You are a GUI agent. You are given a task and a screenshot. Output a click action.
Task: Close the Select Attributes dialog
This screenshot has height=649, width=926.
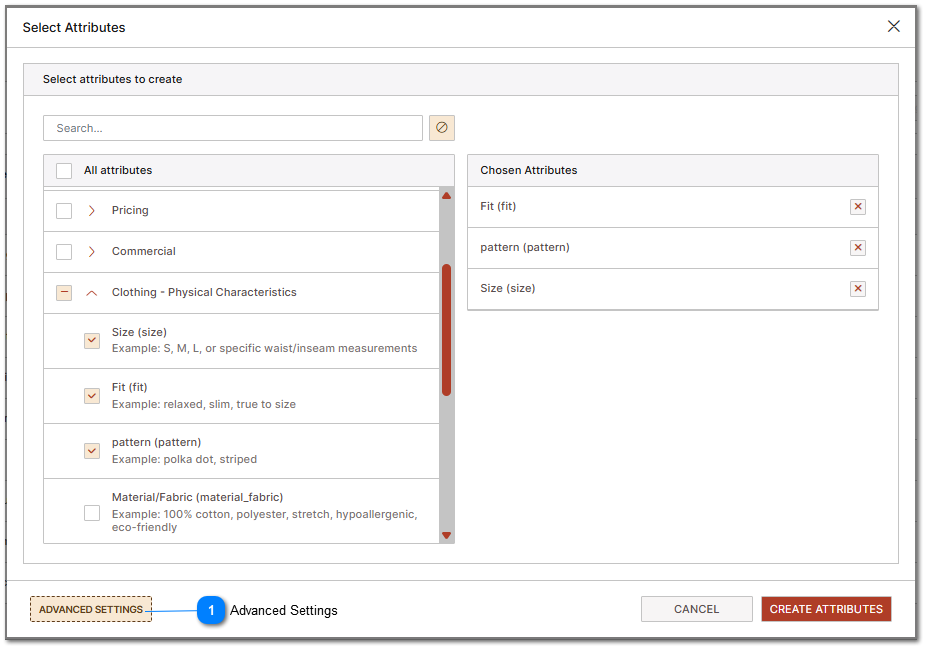(x=893, y=26)
